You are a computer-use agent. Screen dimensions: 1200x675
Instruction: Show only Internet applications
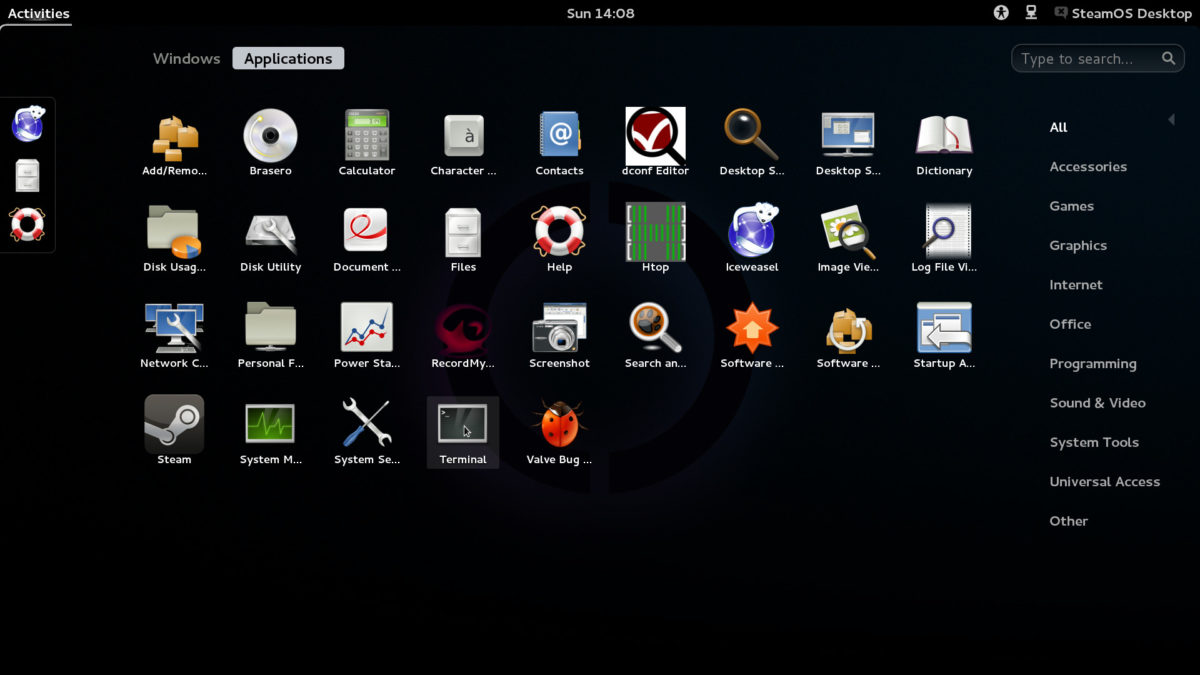(1076, 284)
